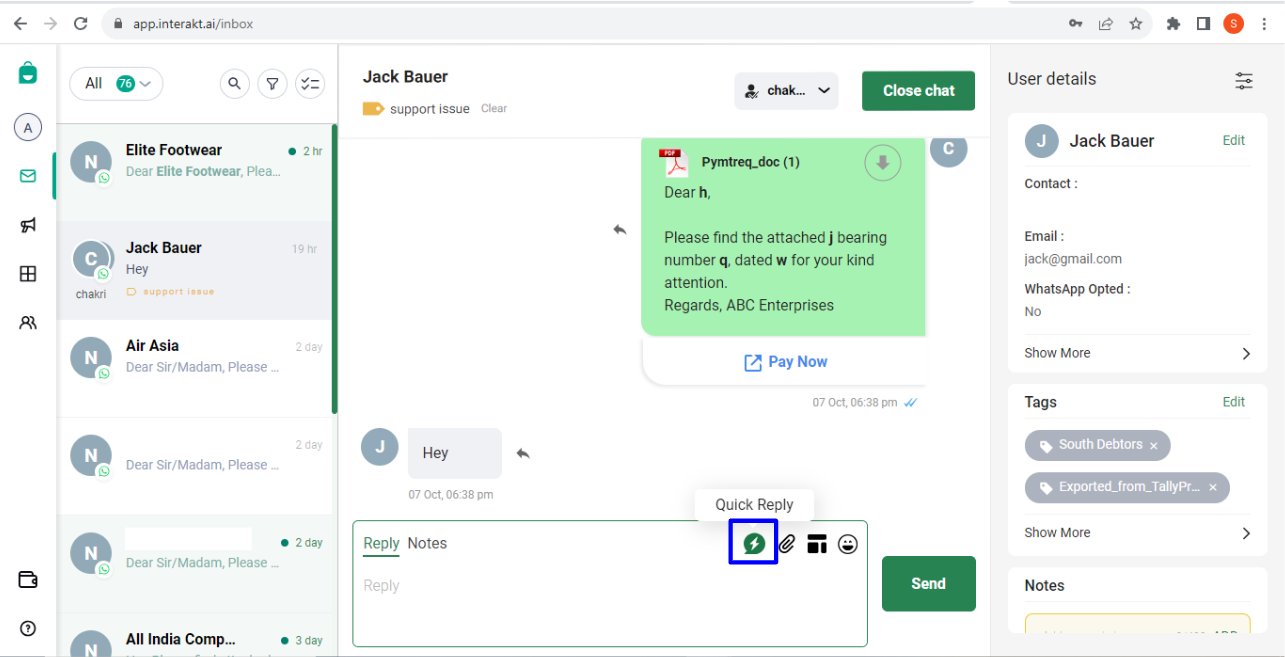1285x657 pixels.
Task: Open the agent assignment dropdown
Action: tap(786, 91)
